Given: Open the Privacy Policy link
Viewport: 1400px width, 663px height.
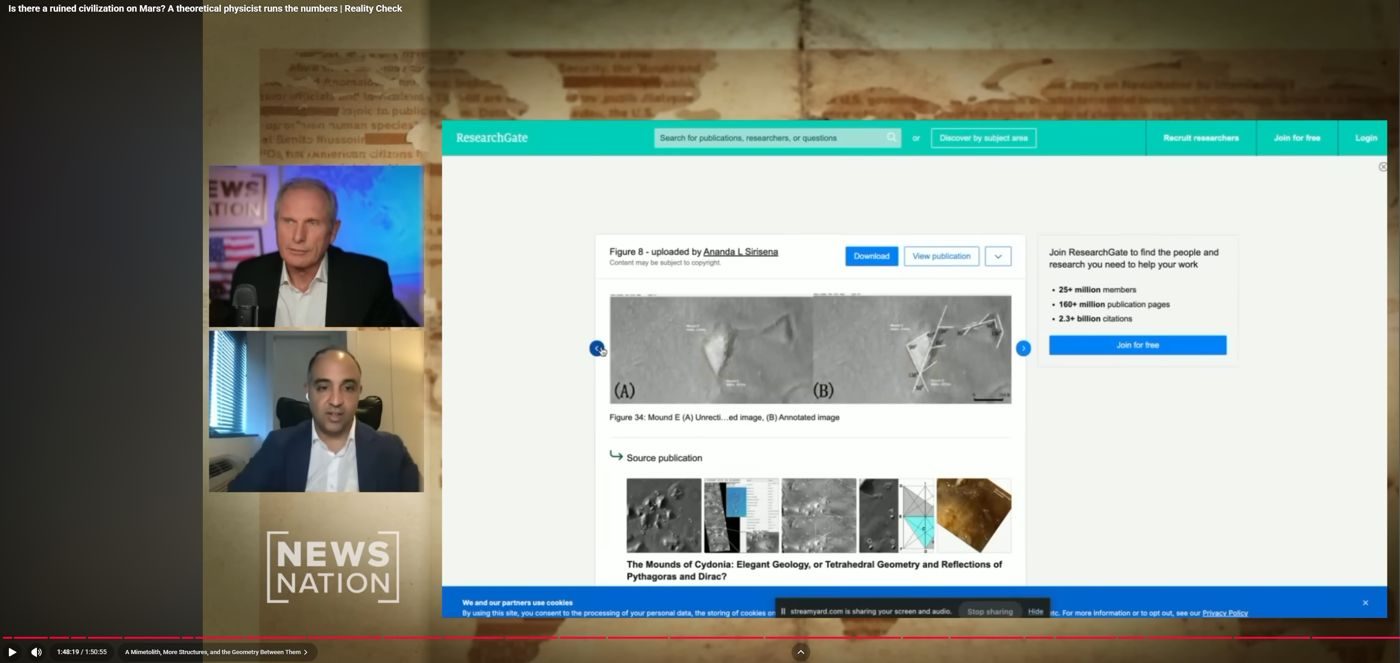Looking at the screenshot, I should 1225,613.
